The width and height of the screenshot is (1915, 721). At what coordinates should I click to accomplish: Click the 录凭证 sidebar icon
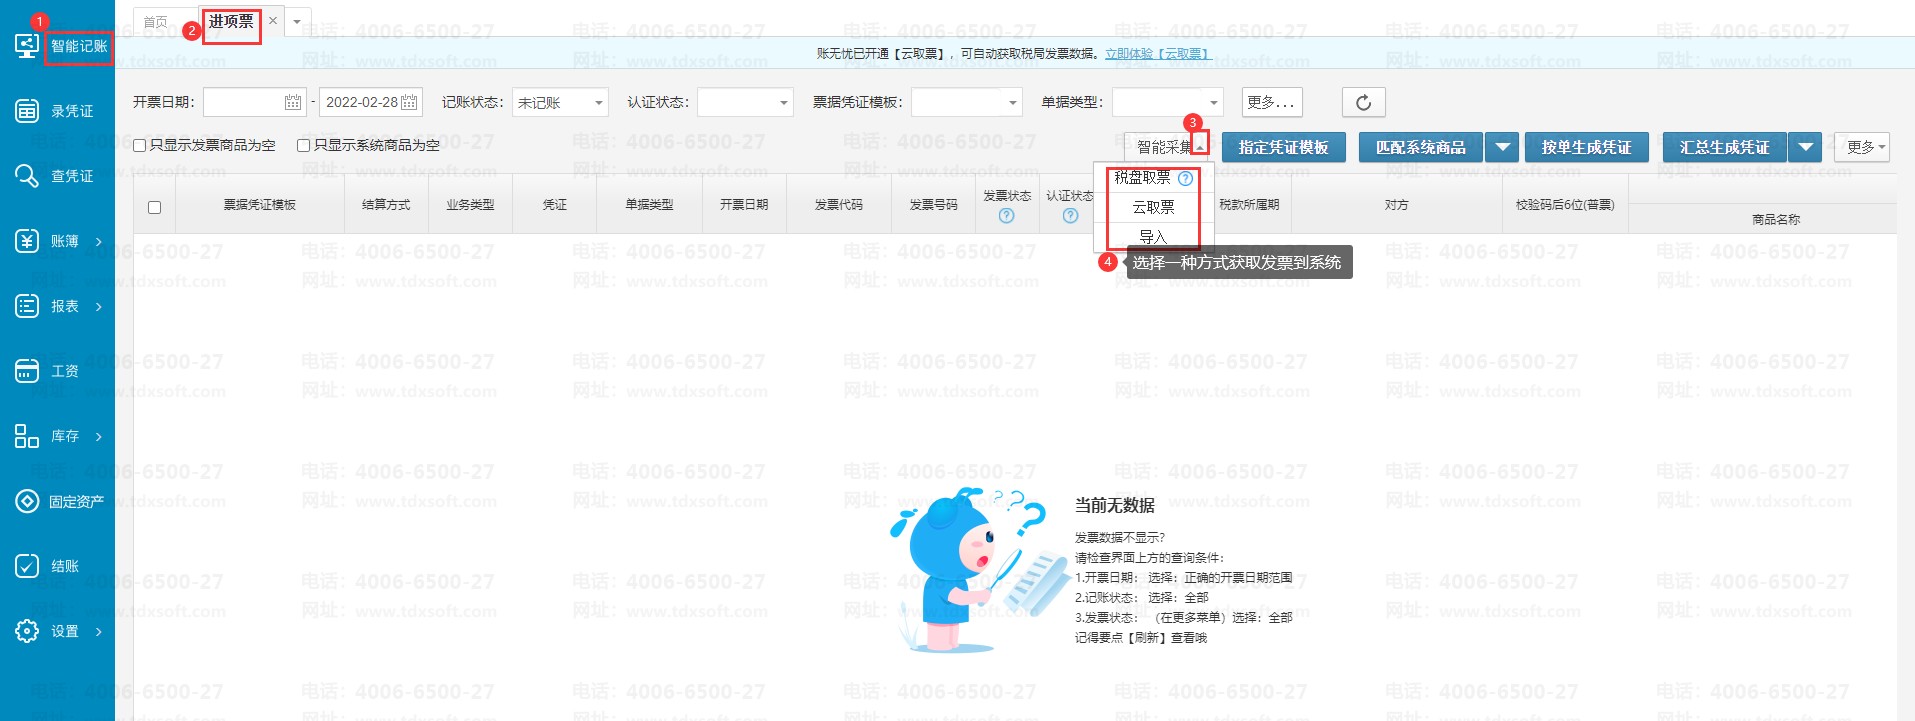[x=27, y=111]
